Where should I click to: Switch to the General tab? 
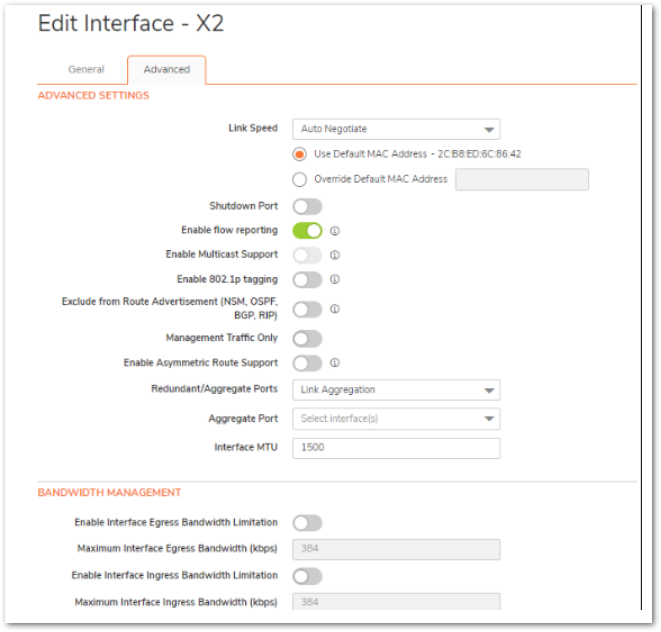tap(86, 70)
